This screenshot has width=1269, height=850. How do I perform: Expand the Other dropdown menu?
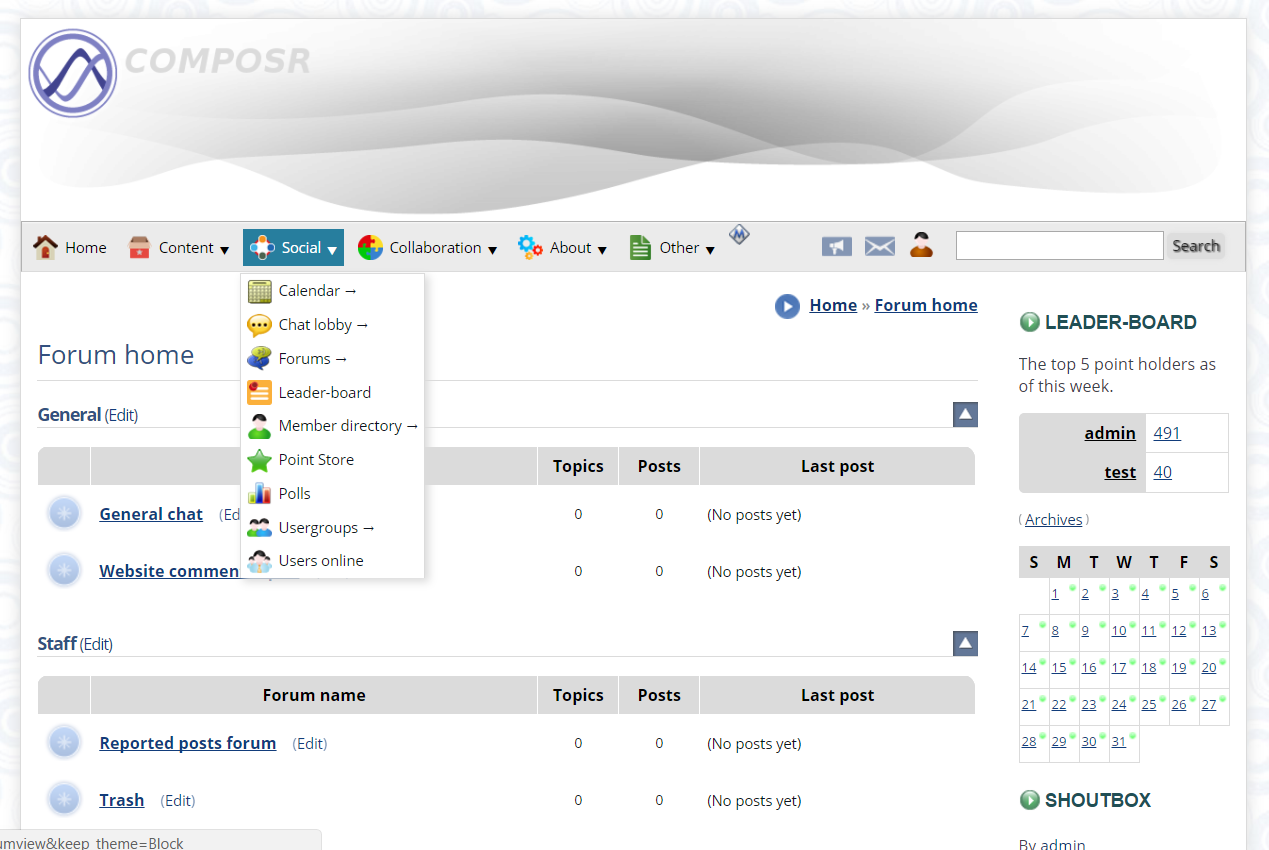click(x=672, y=248)
